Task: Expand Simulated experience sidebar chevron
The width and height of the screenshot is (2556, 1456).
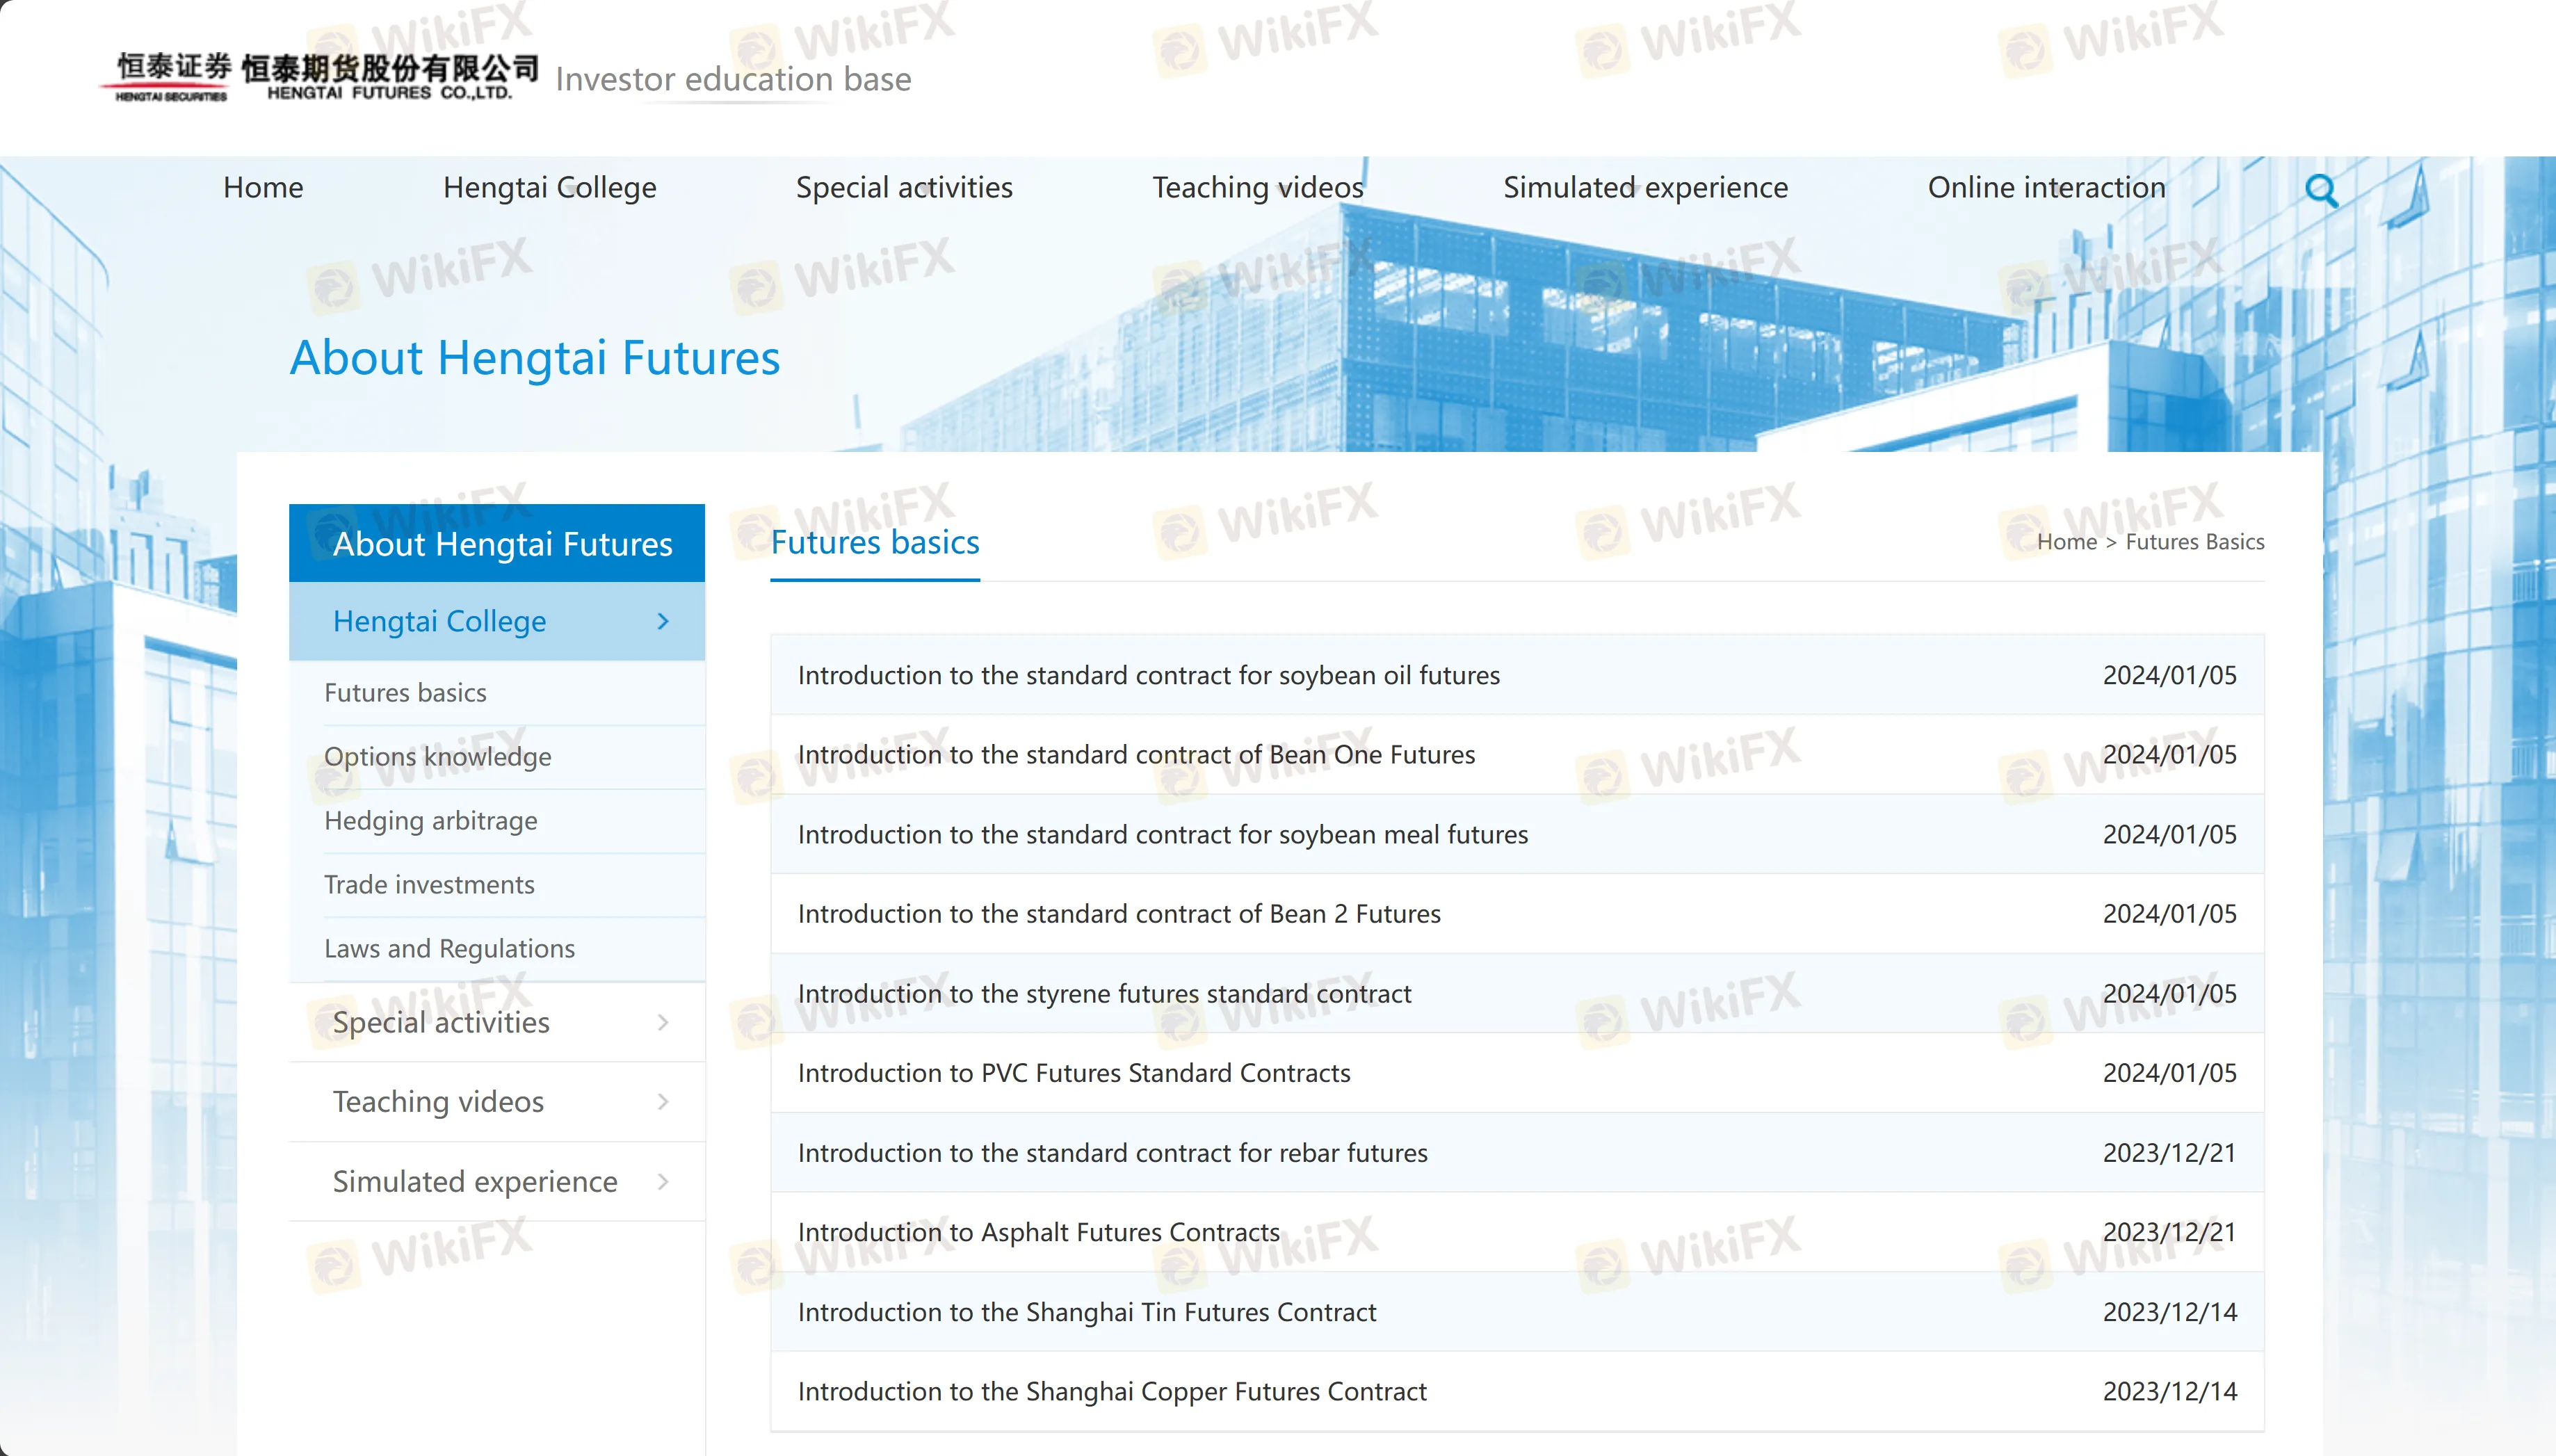Action: click(663, 1181)
